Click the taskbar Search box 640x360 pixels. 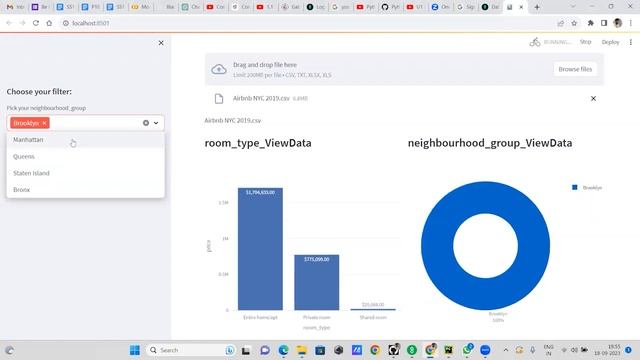coord(190,350)
